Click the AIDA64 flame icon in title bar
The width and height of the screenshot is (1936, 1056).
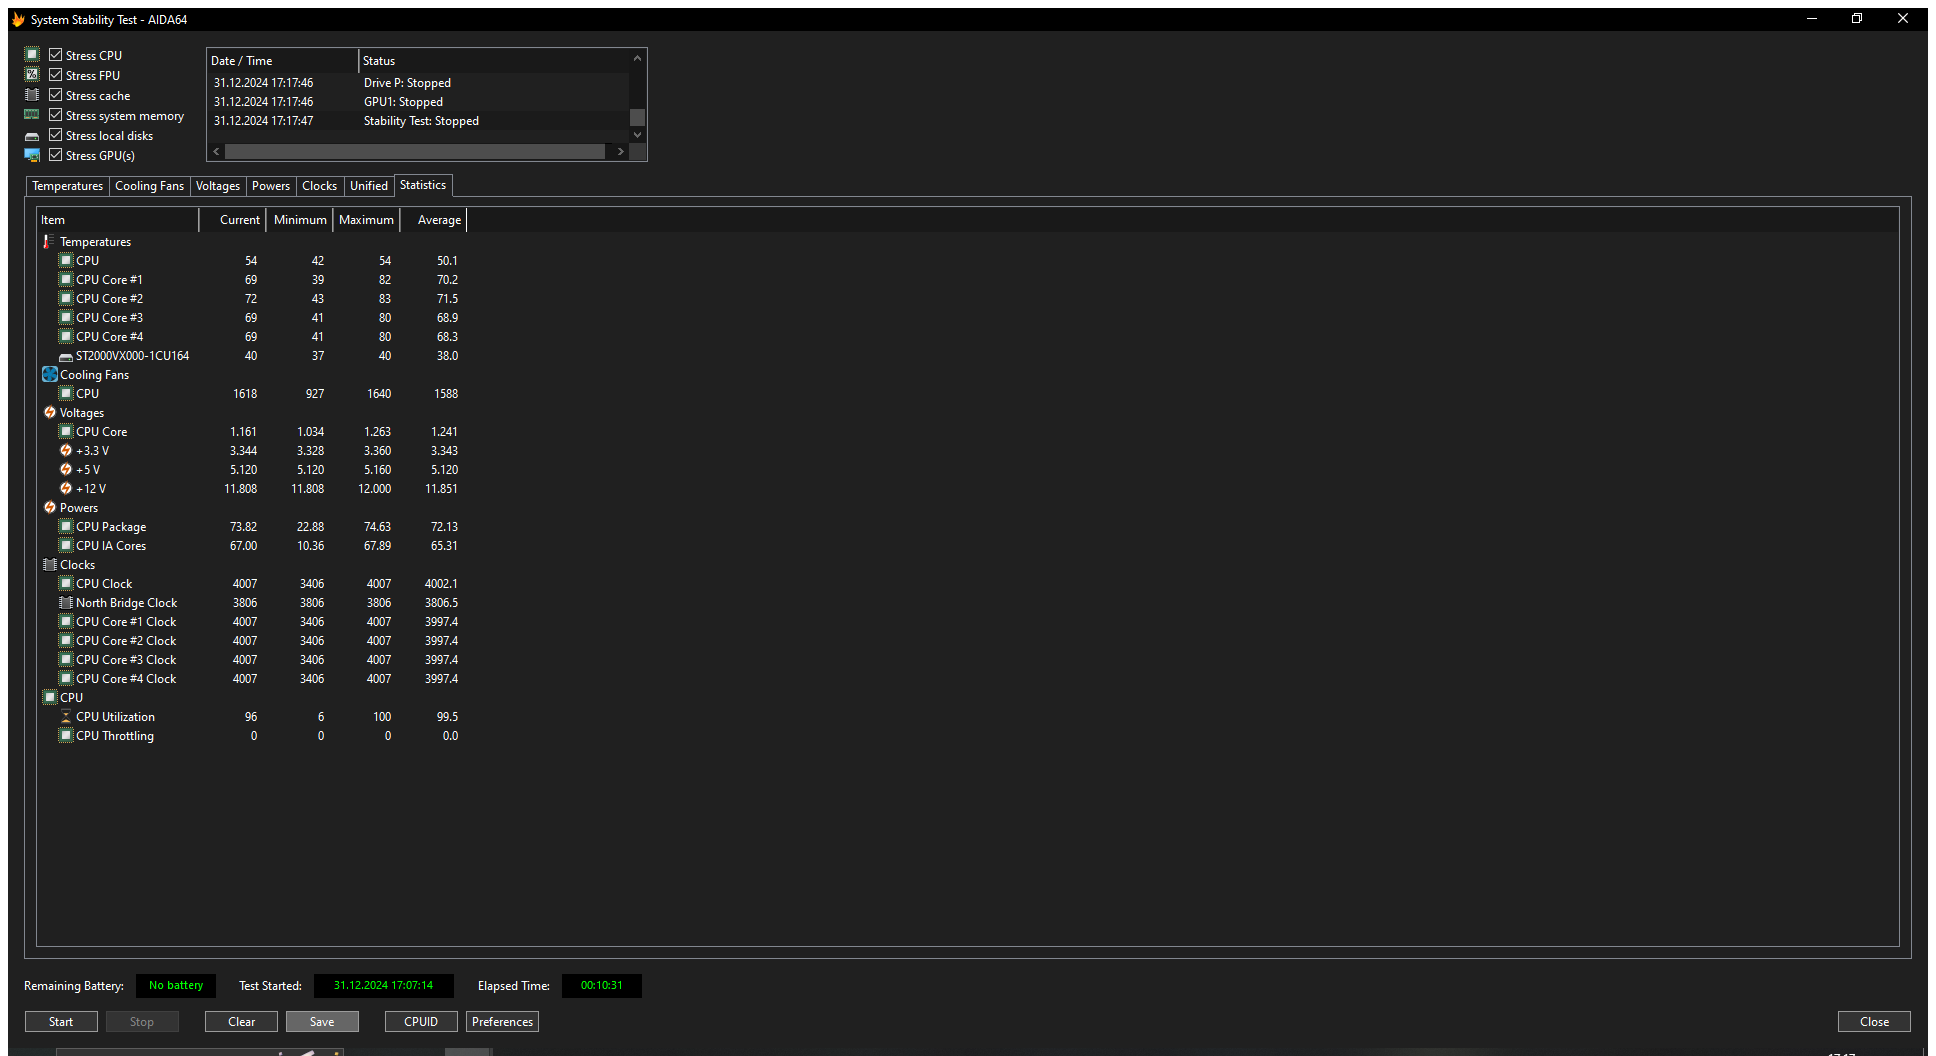pos(18,19)
